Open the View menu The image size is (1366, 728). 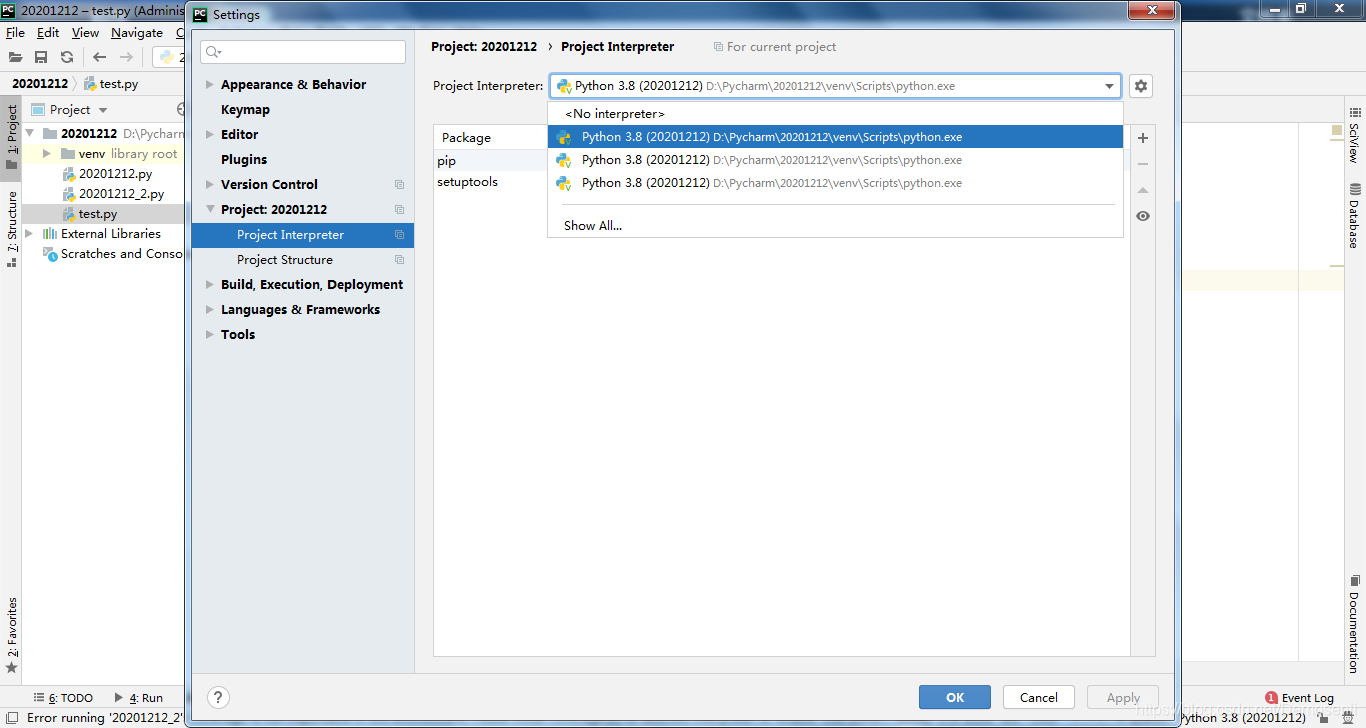(85, 33)
